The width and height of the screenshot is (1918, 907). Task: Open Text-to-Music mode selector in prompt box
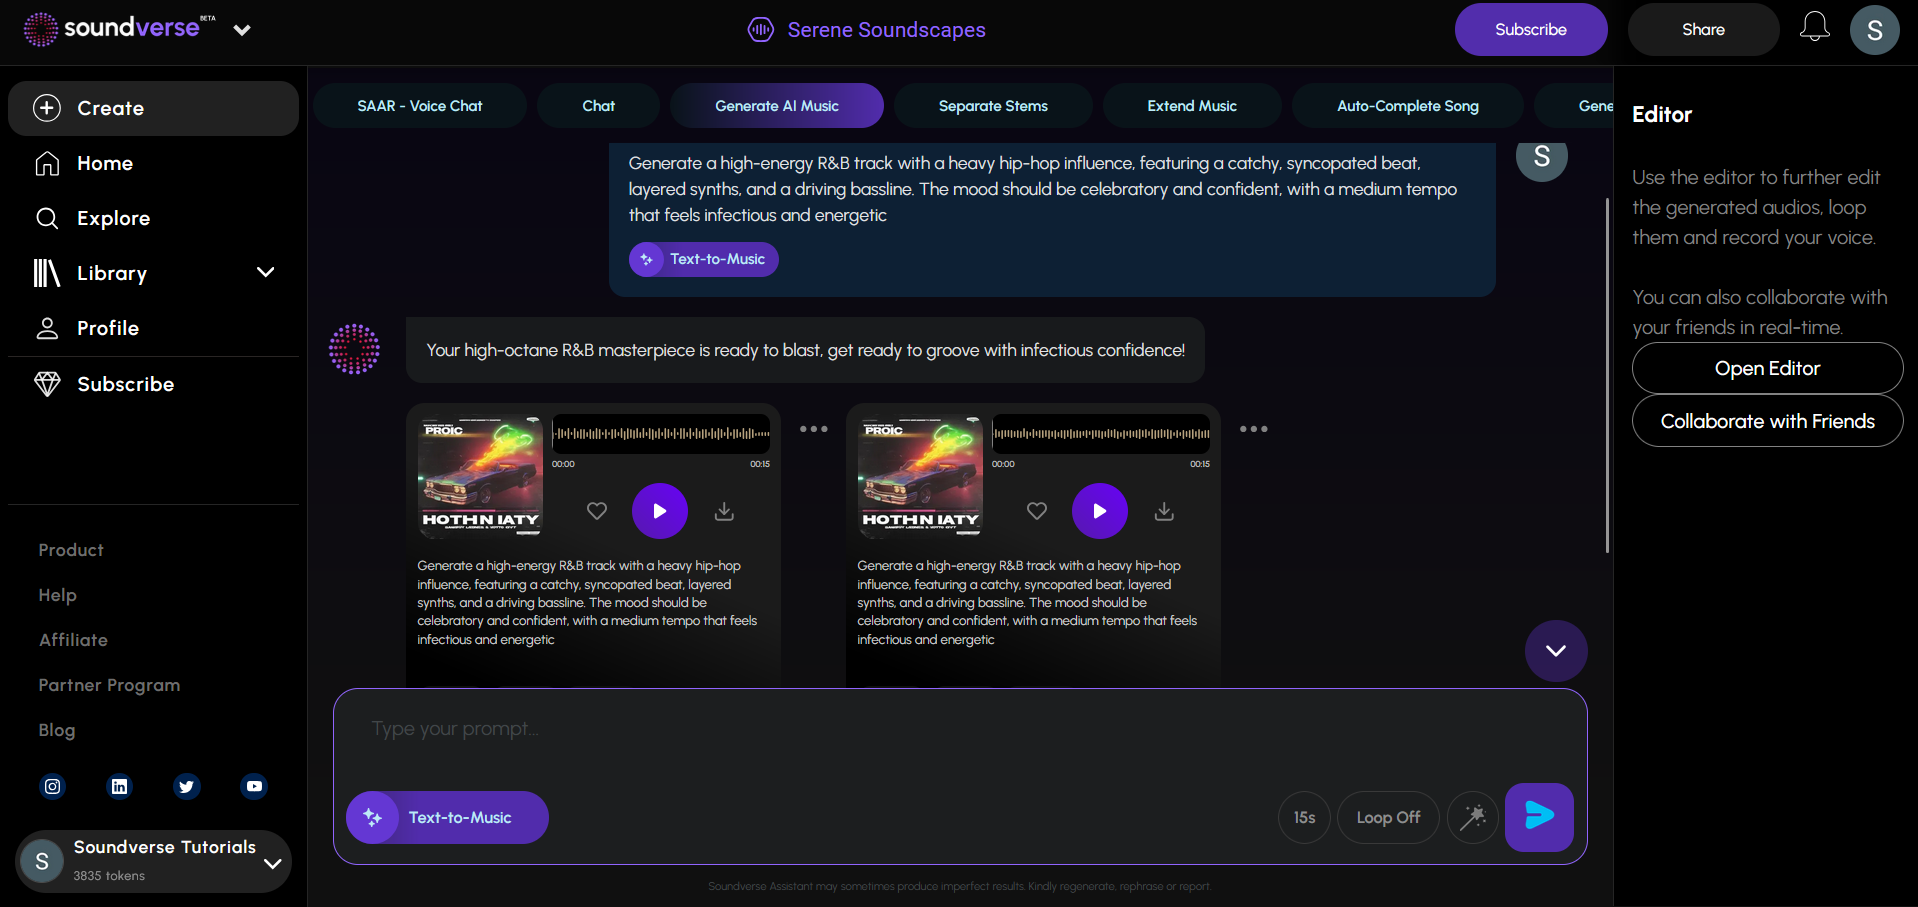447,817
